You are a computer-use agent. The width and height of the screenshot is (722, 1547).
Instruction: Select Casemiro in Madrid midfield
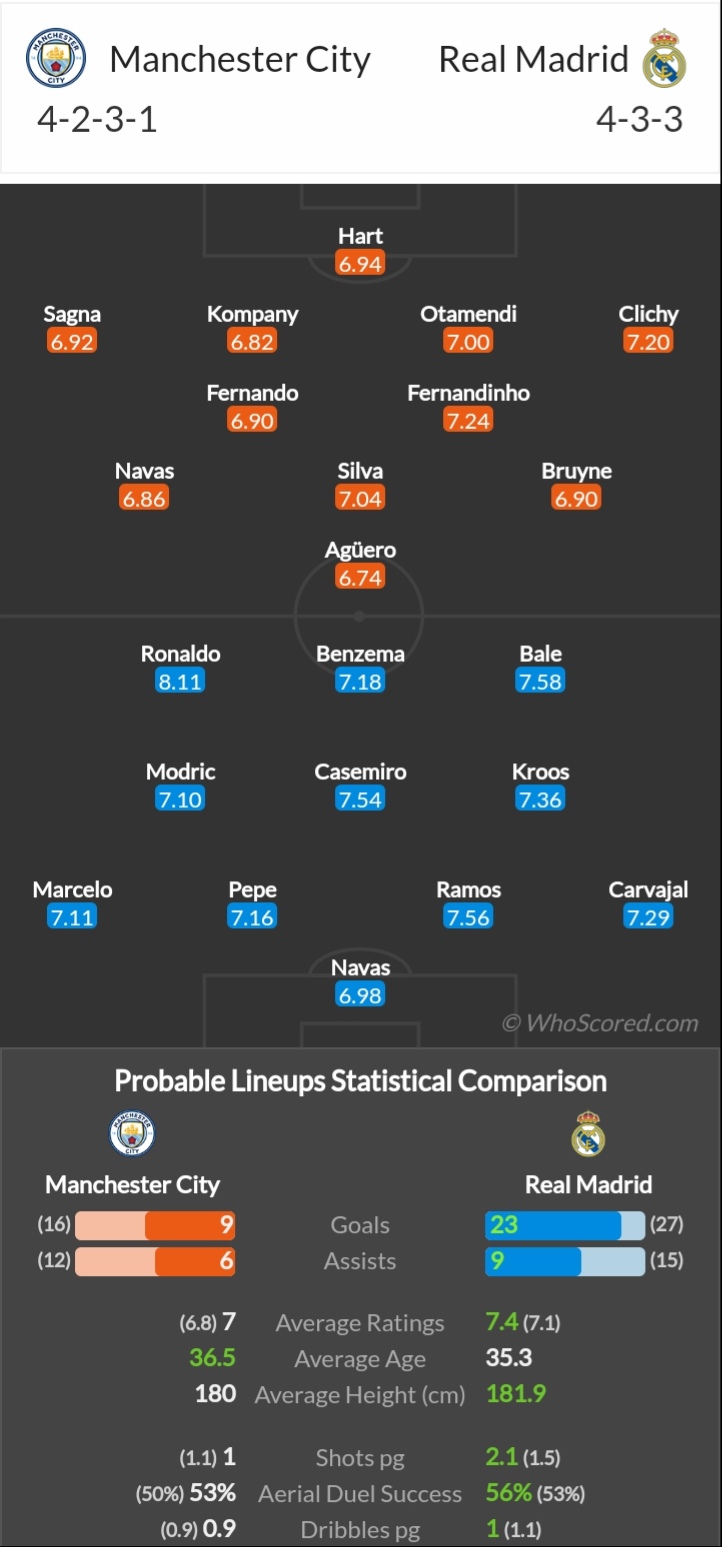(x=360, y=772)
